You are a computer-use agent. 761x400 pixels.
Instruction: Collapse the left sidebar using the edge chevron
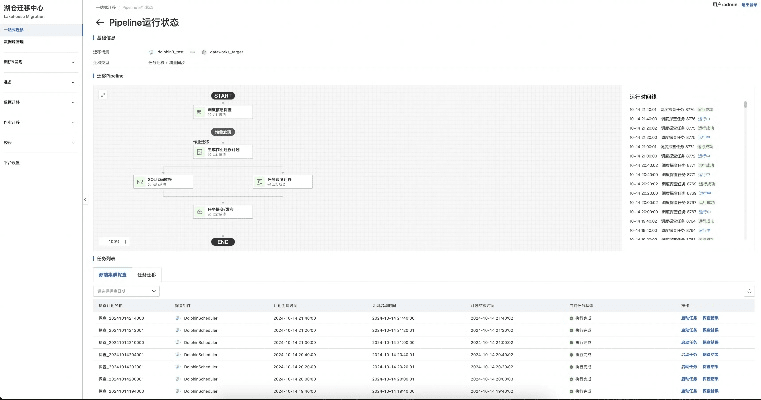click(x=84, y=200)
